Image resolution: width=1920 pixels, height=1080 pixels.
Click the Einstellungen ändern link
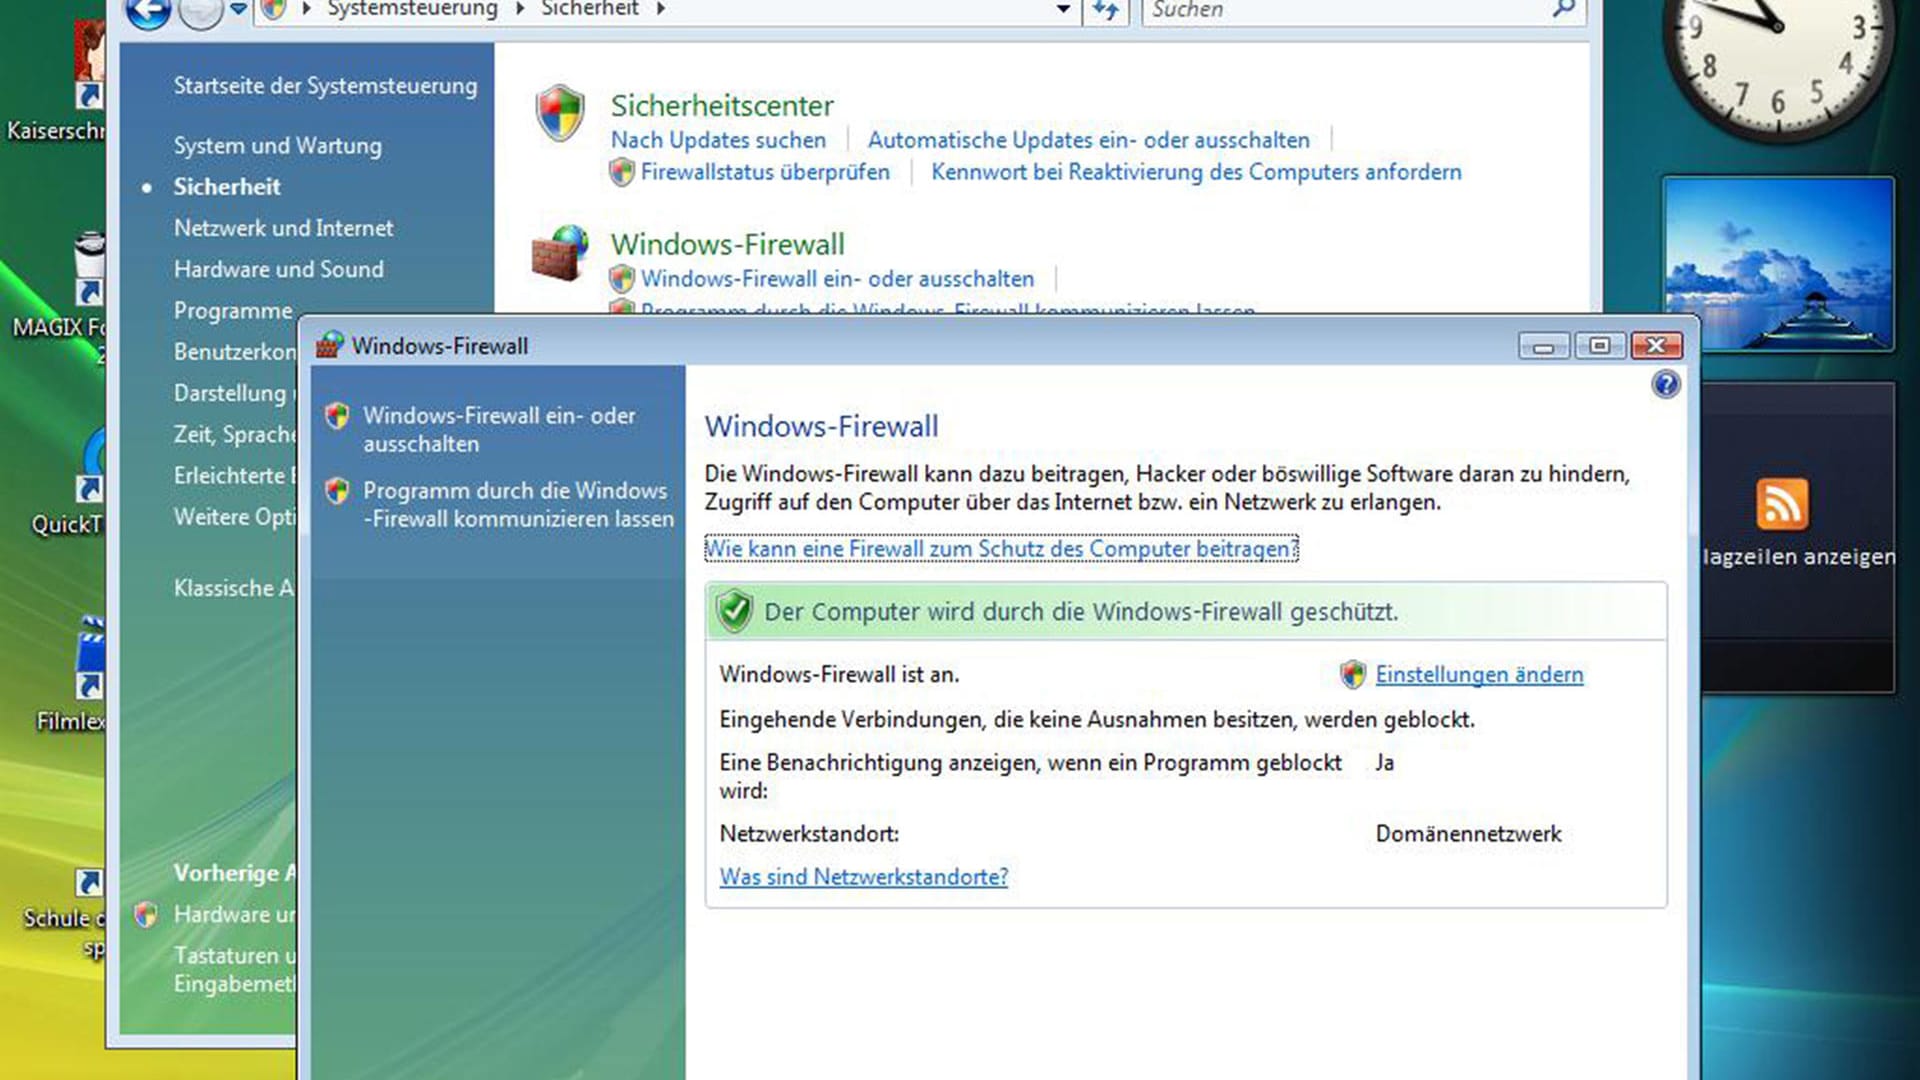[x=1478, y=675]
